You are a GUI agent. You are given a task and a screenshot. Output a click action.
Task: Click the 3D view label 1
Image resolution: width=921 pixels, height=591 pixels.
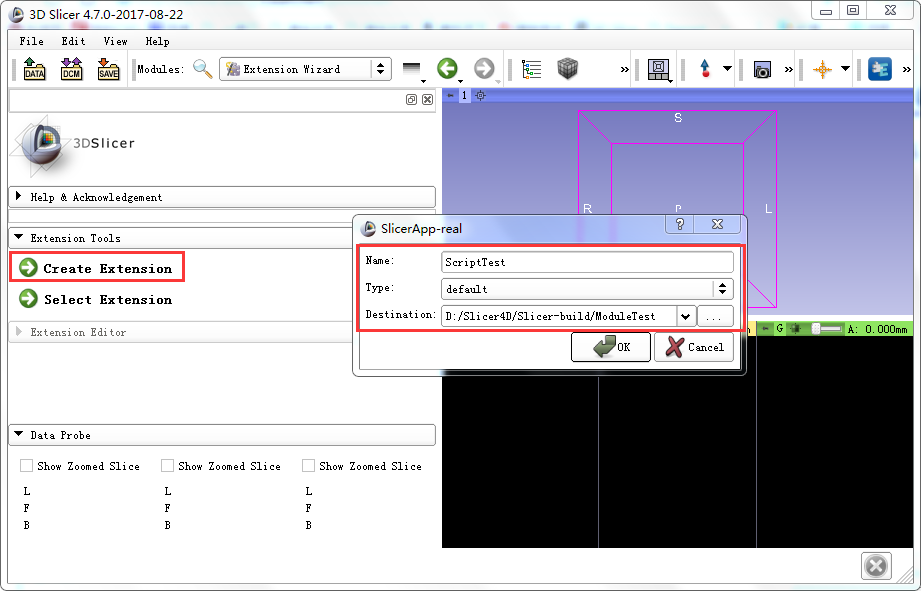pyautogui.click(x=464, y=95)
